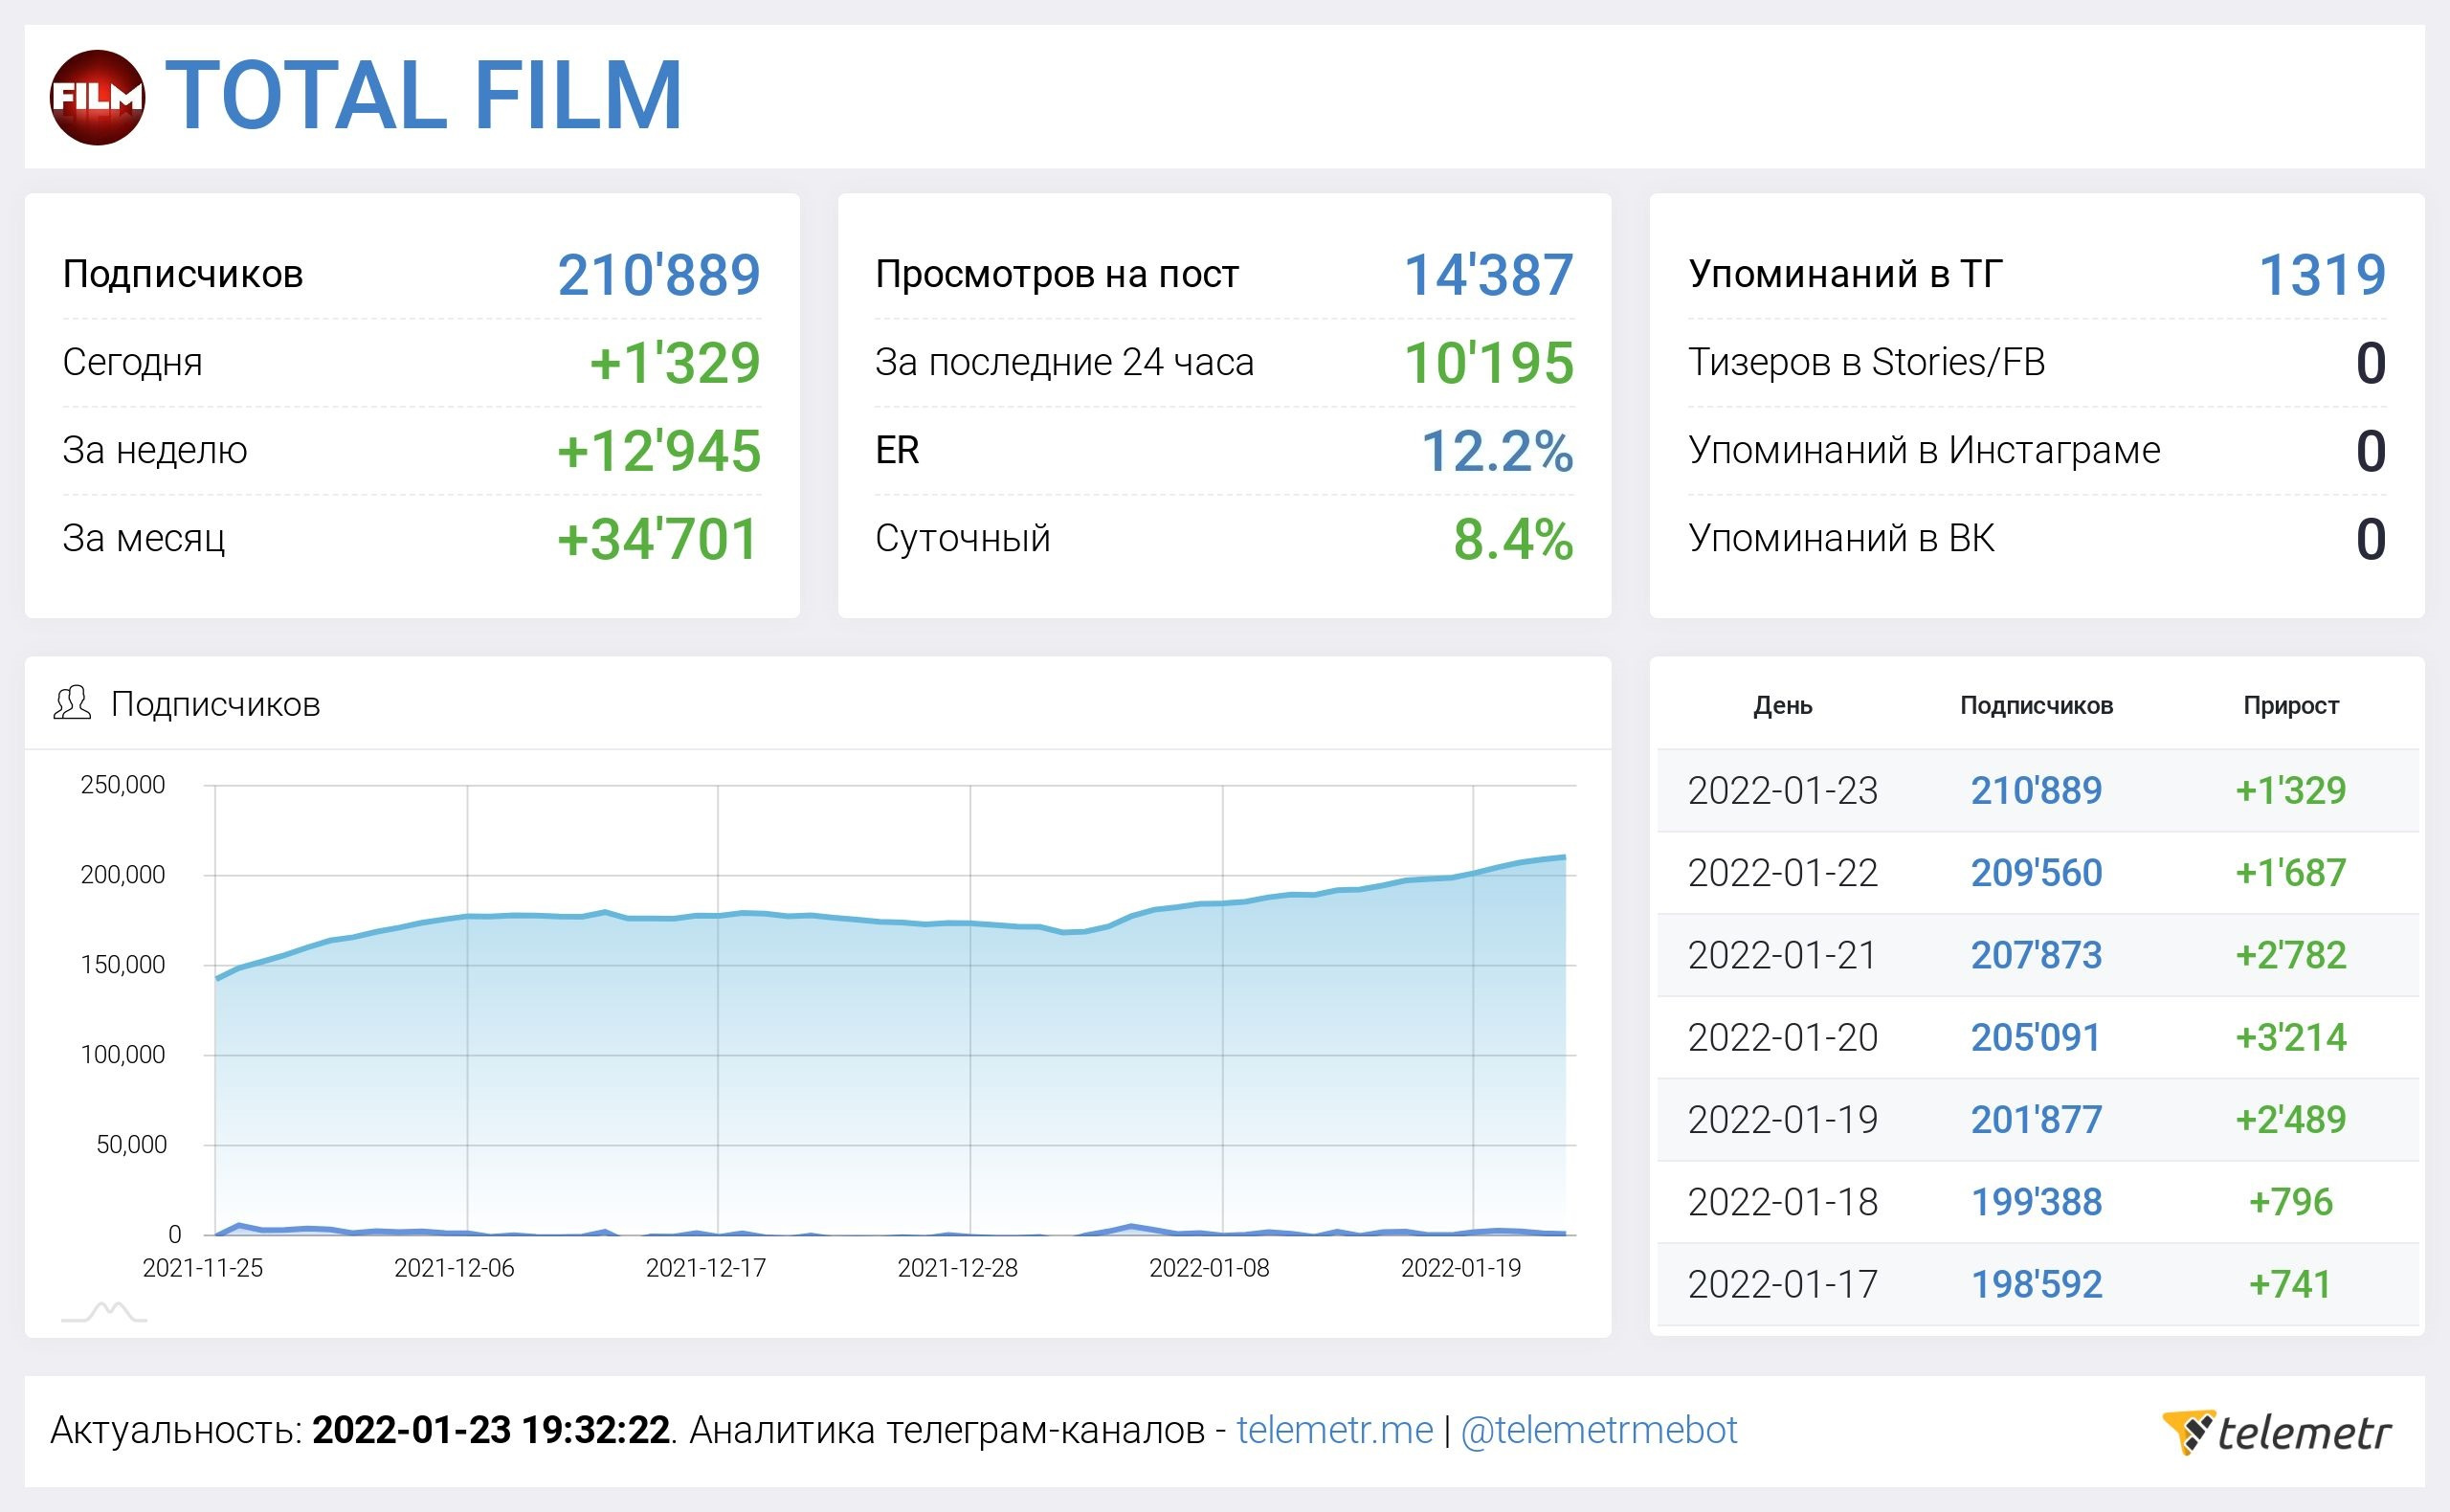
Task: Click the telemetr logo at bottom right
Action: pos(2276,1432)
